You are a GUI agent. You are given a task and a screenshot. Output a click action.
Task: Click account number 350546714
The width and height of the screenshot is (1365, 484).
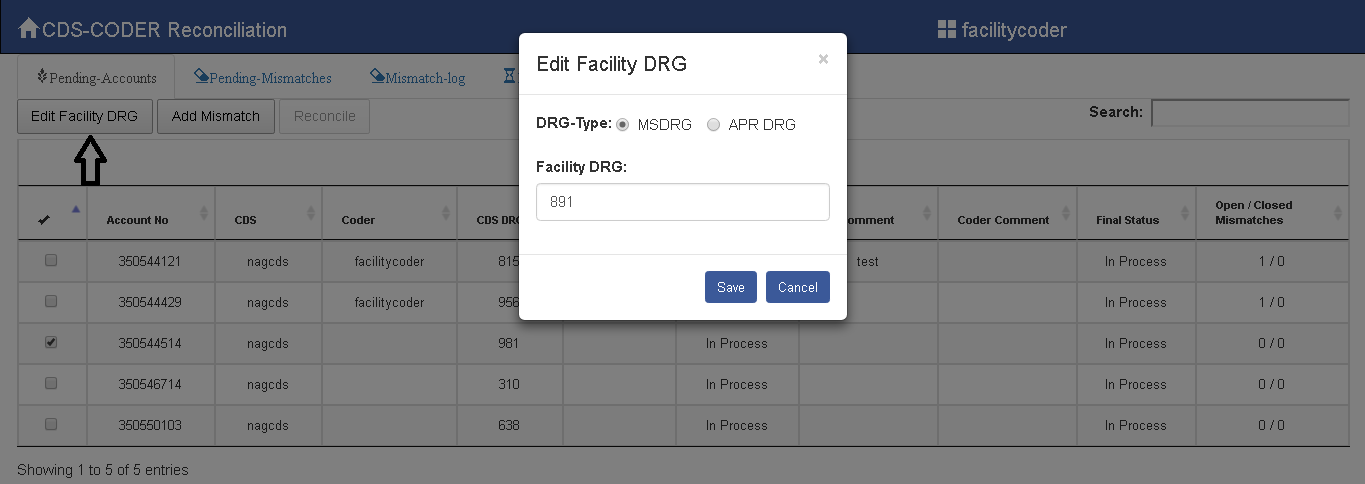pos(152,384)
